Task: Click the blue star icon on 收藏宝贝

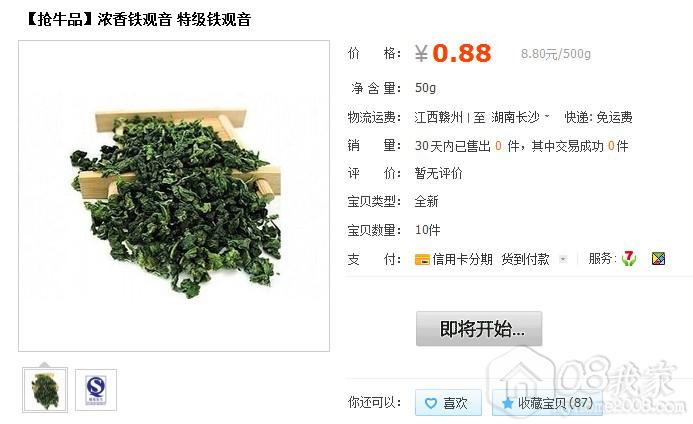Action: pos(507,403)
